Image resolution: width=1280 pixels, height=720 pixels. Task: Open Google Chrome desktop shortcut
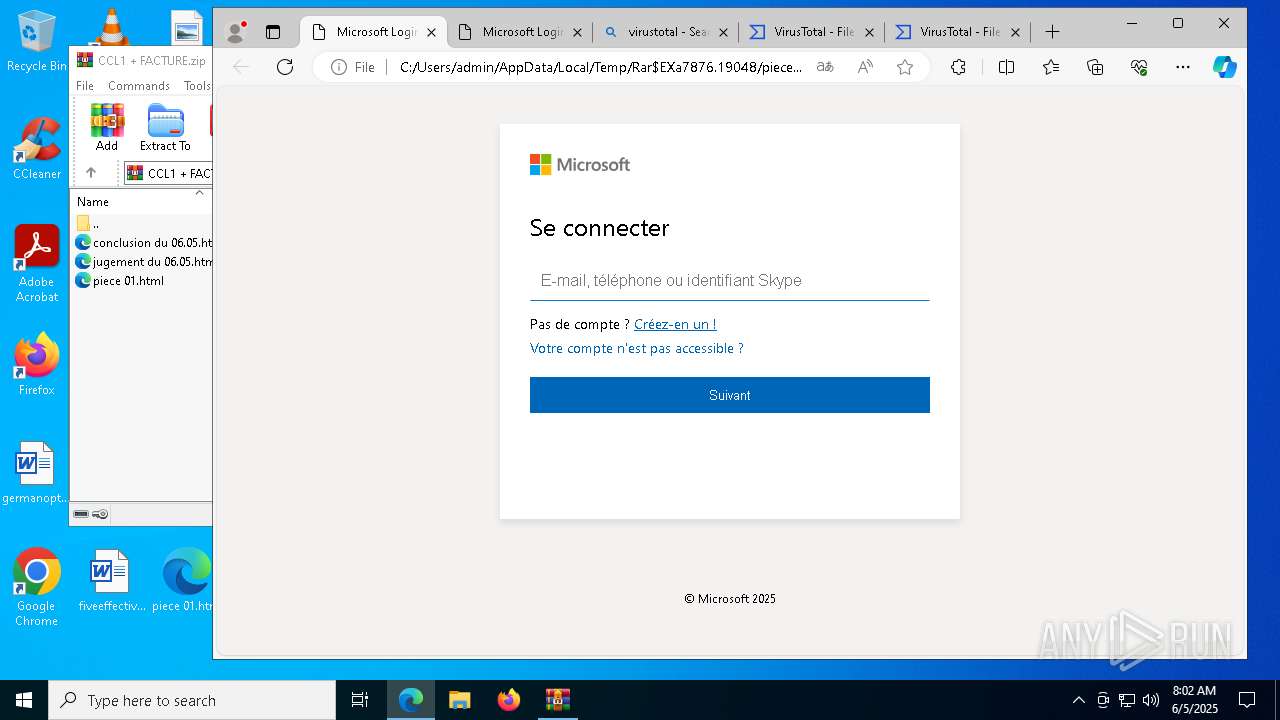click(x=37, y=587)
